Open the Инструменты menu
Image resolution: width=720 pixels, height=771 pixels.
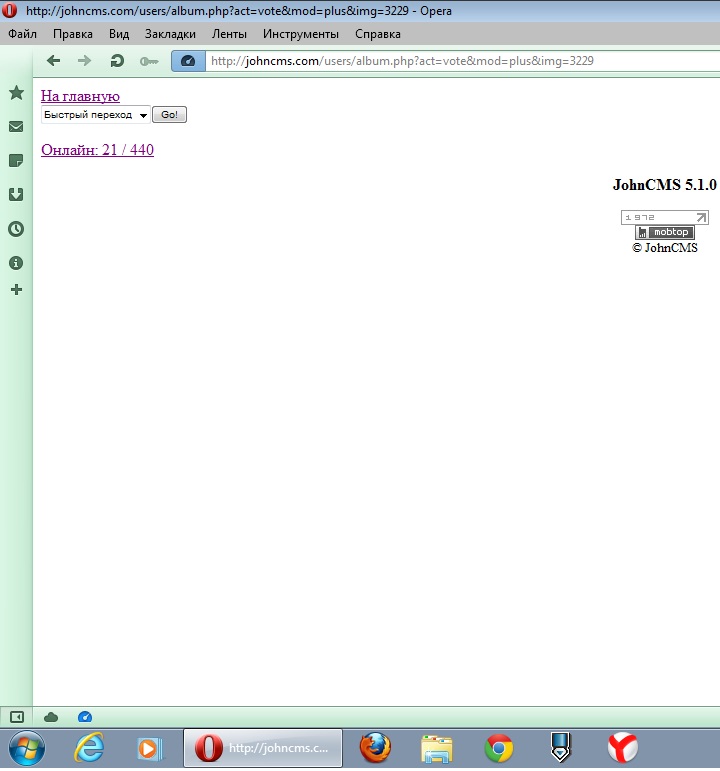point(300,34)
